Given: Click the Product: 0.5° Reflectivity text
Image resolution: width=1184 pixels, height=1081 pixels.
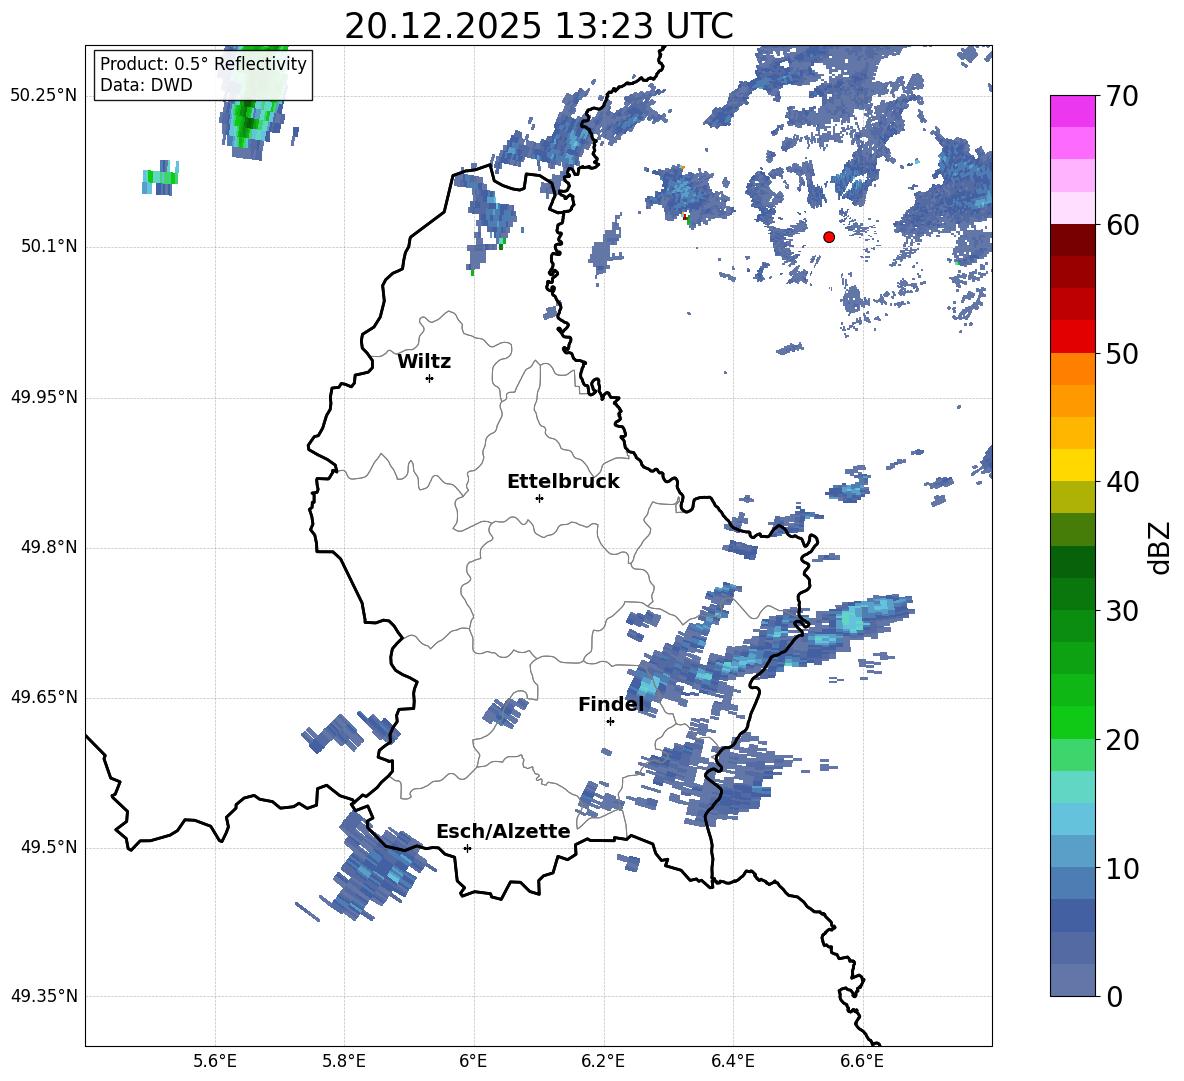Looking at the screenshot, I should (x=203, y=64).
